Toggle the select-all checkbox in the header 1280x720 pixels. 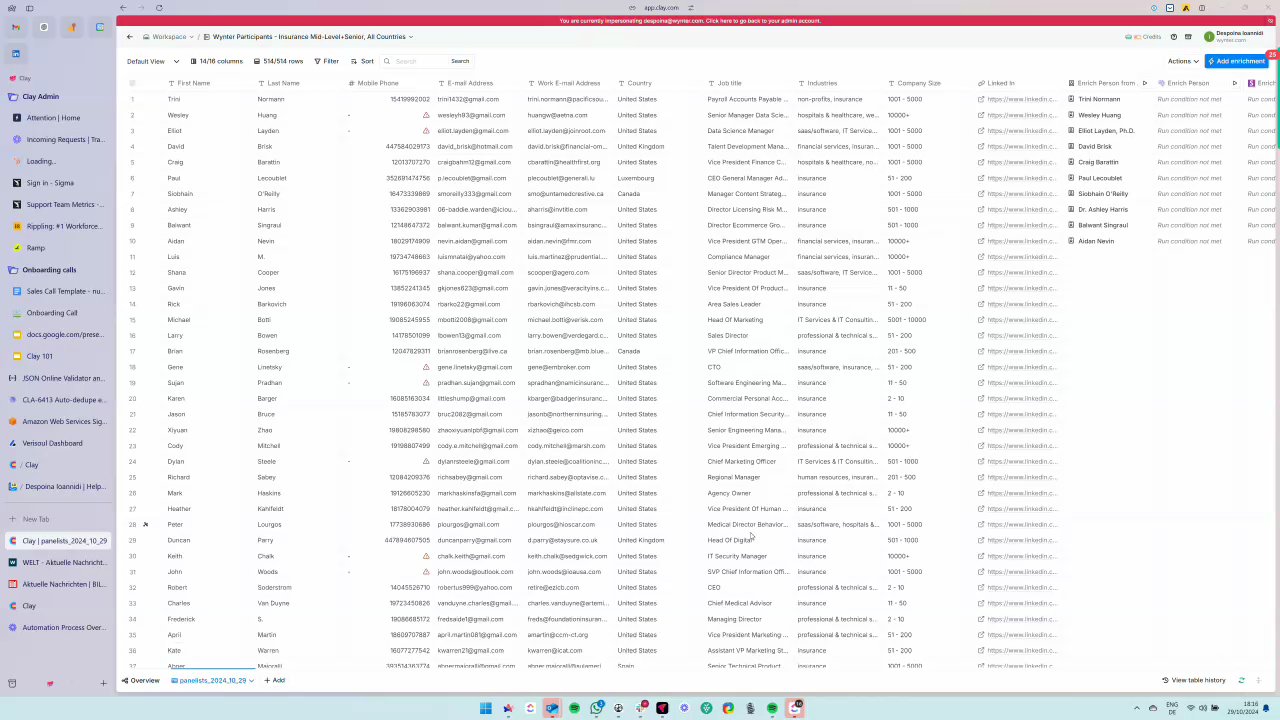[132, 83]
